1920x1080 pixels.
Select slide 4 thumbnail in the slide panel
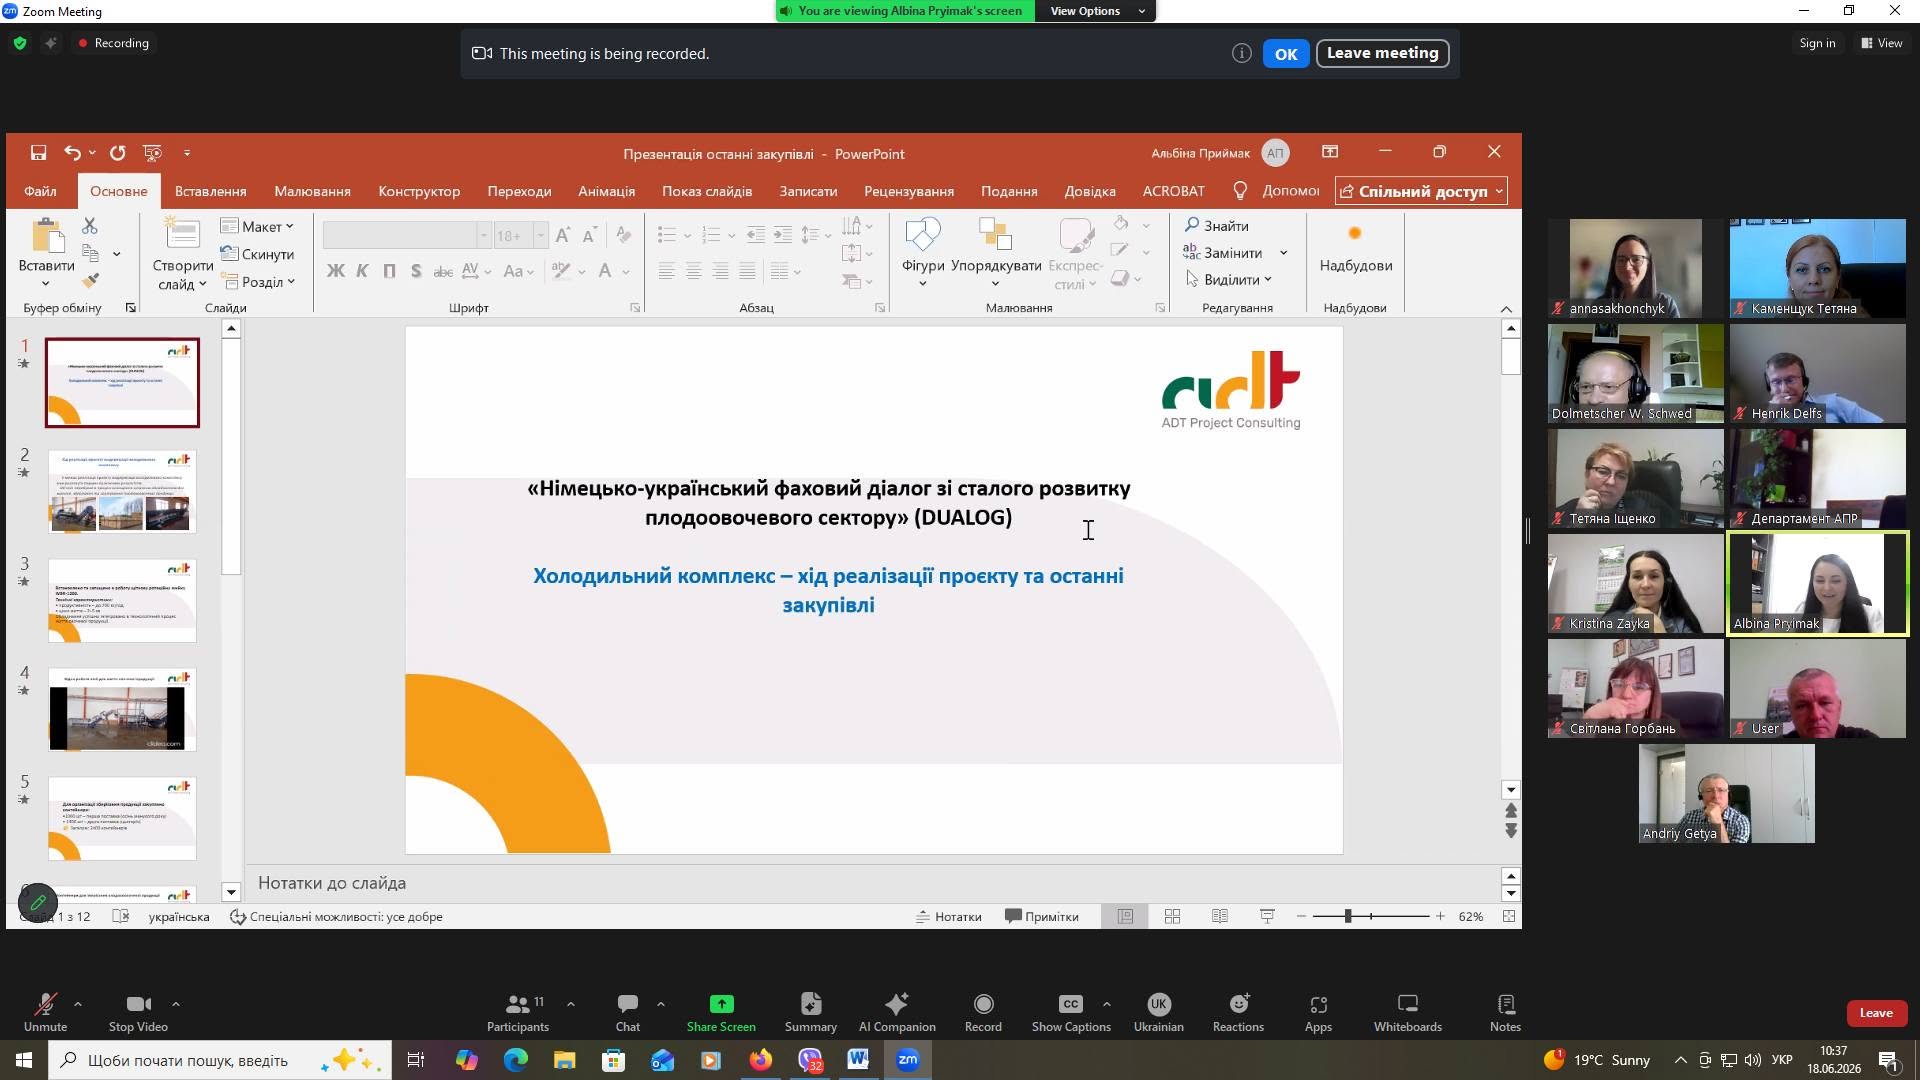[x=122, y=709]
